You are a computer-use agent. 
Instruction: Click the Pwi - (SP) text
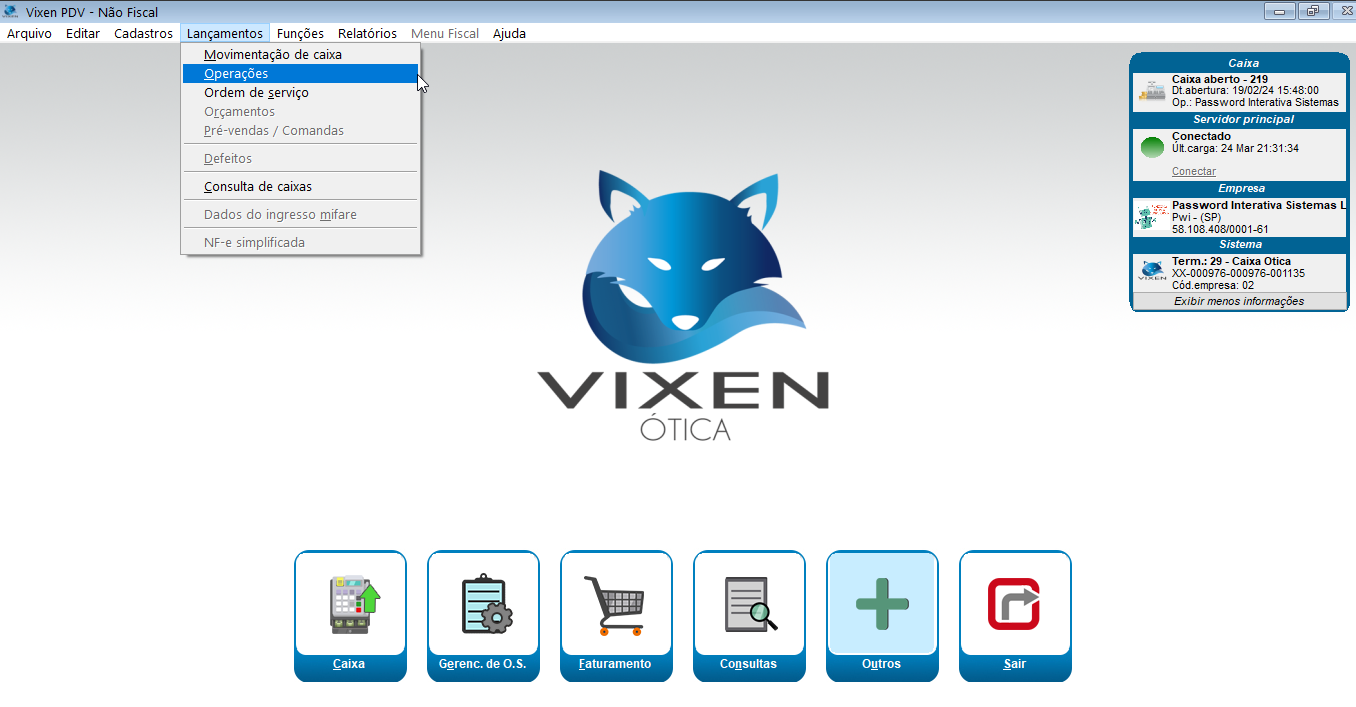pos(1197,217)
